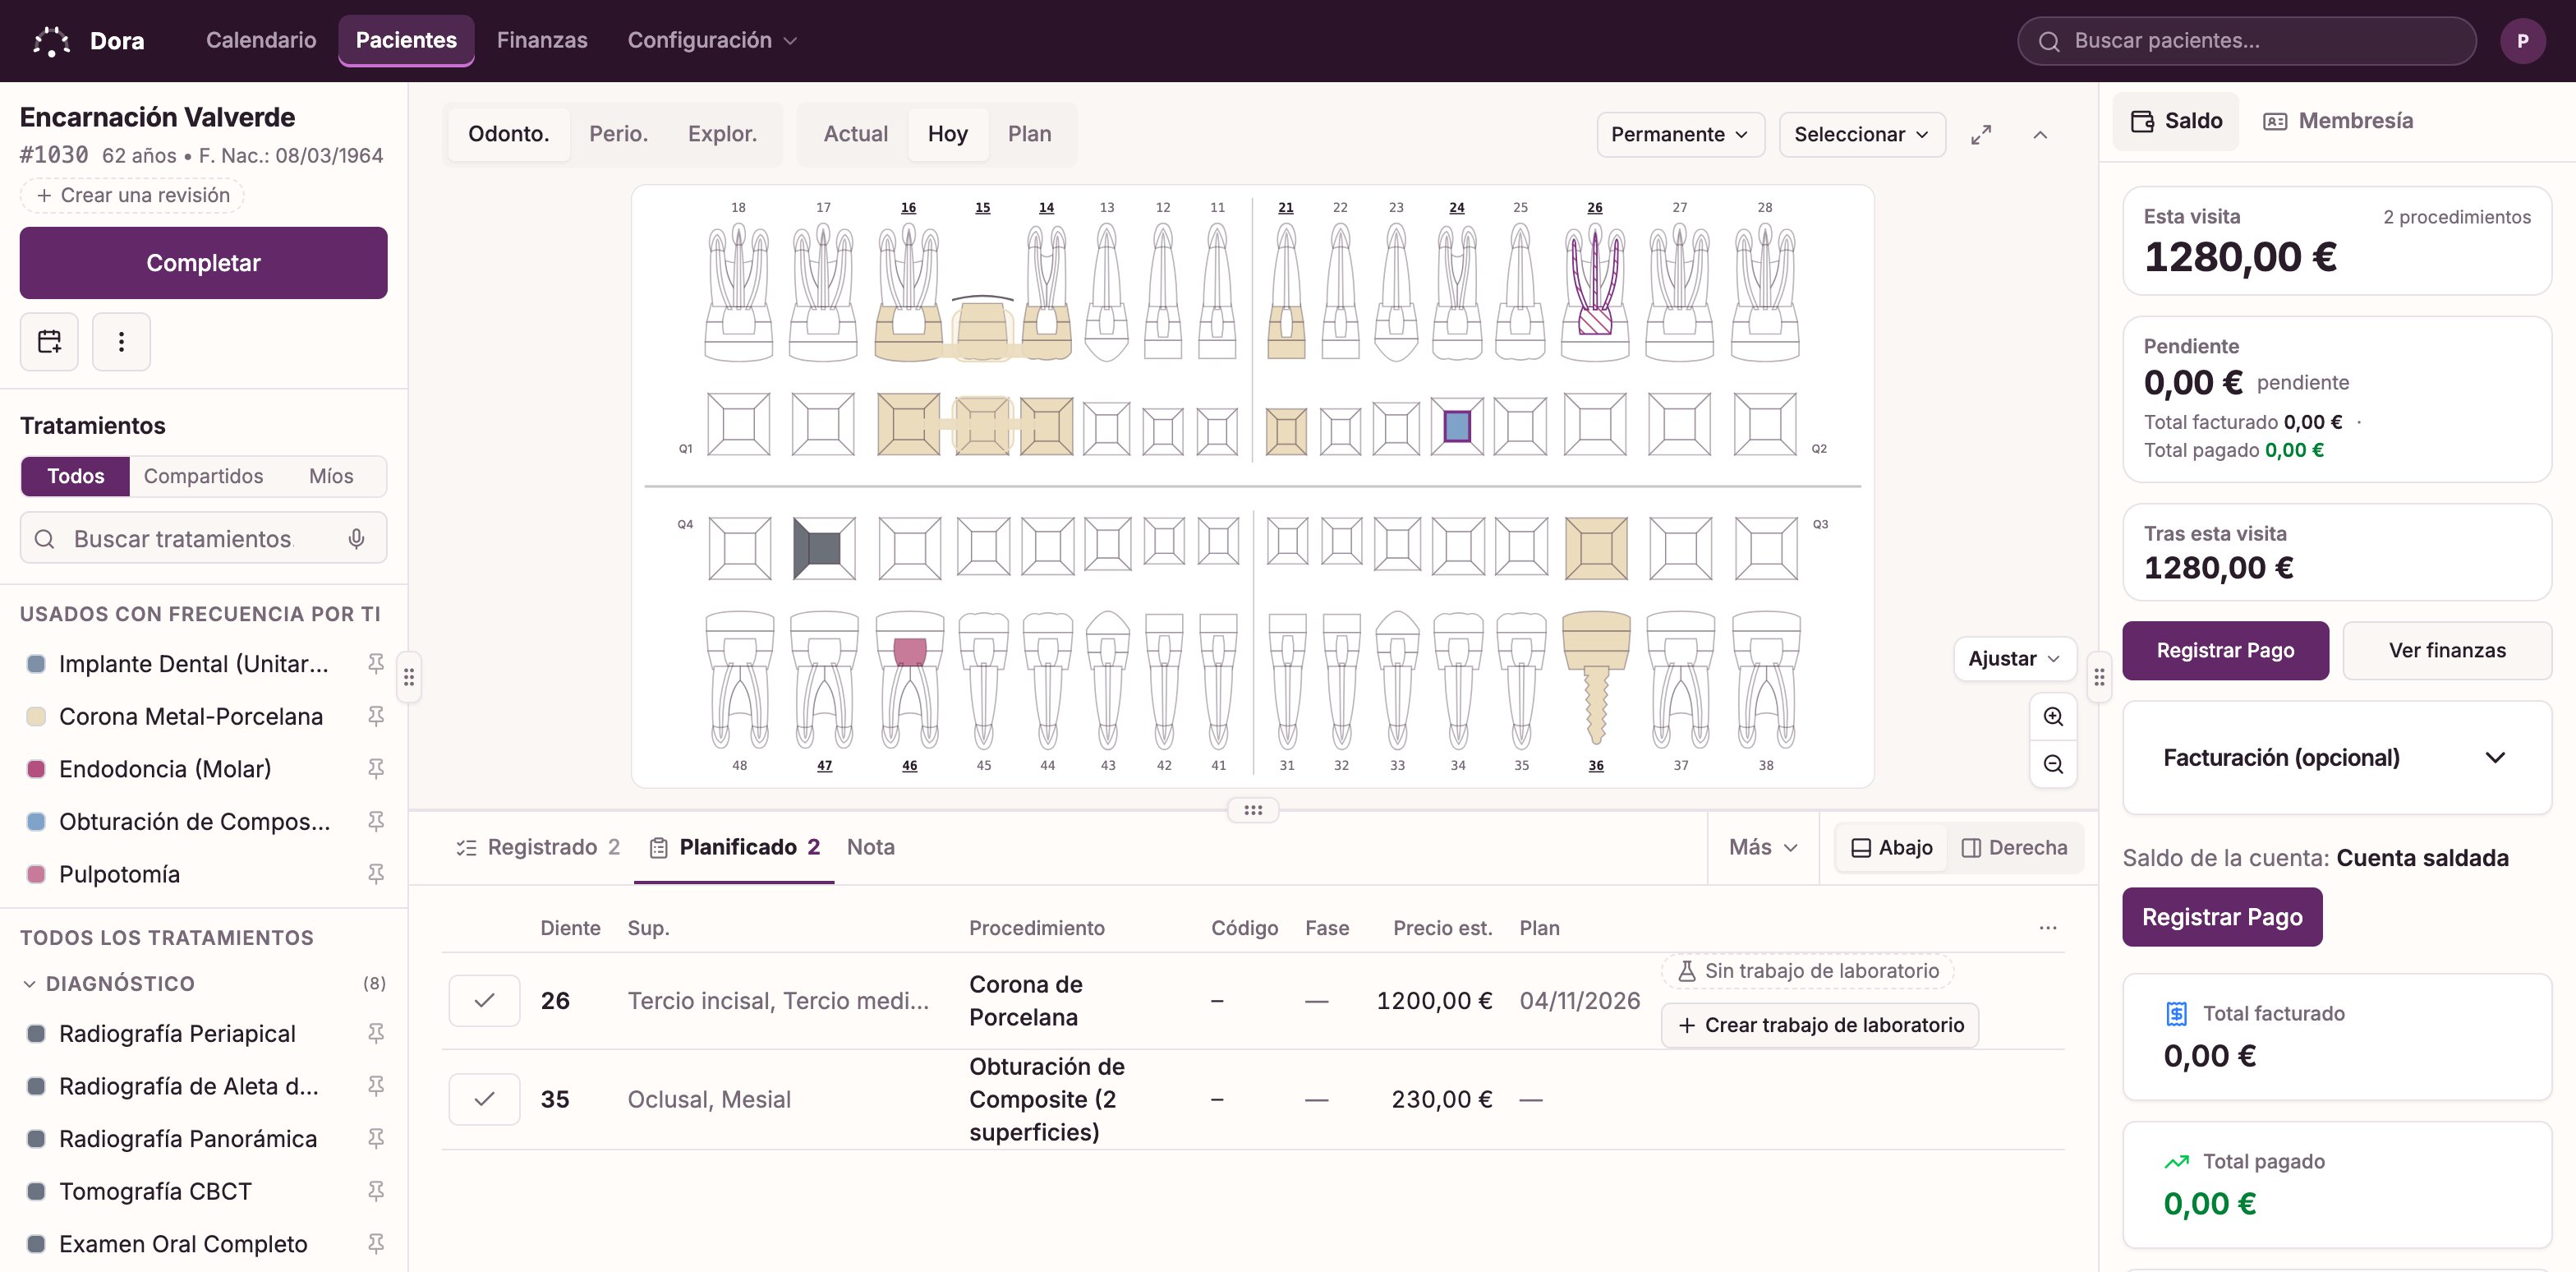Viewport: 2576px width, 1272px height.
Task: Click tooth 36 implant graphic
Action: click(1596, 677)
